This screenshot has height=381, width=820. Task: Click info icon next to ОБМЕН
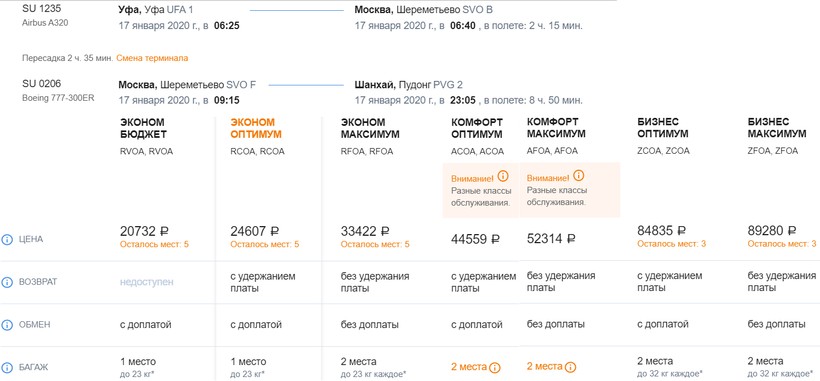7,325
